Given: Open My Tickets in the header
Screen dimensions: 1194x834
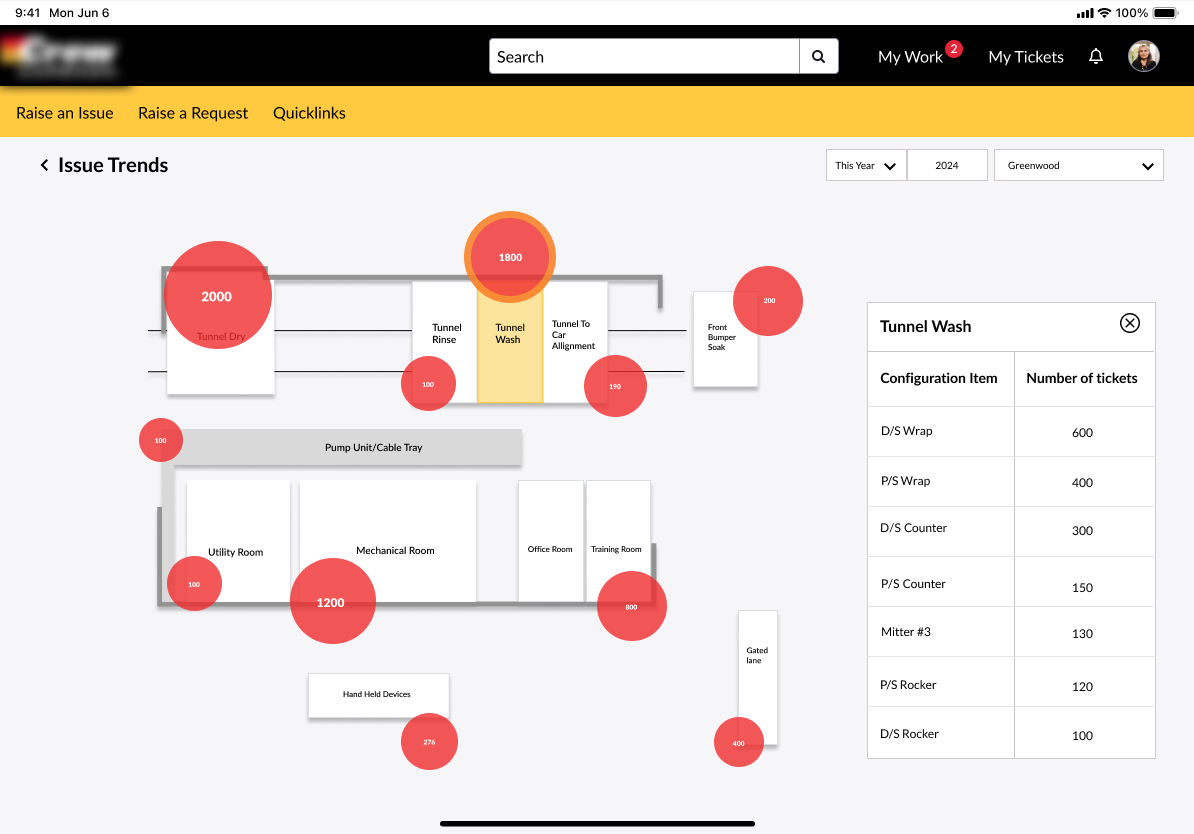Looking at the screenshot, I should 1025,57.
